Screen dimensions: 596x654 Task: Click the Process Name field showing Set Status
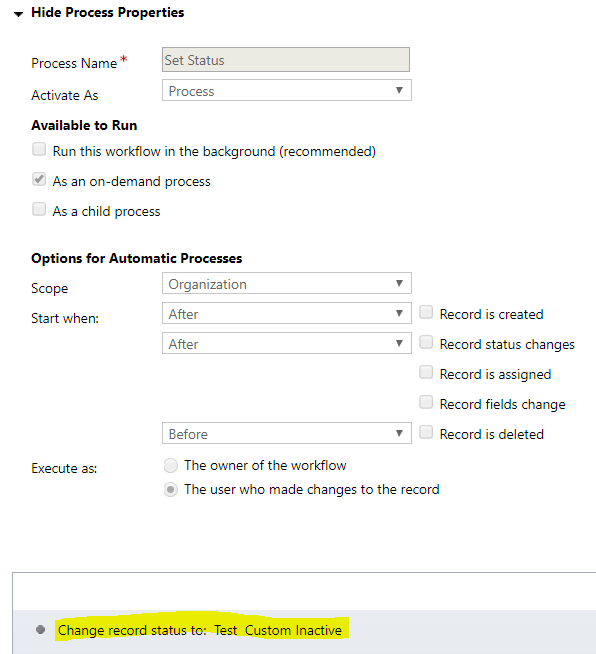(286, 60)
